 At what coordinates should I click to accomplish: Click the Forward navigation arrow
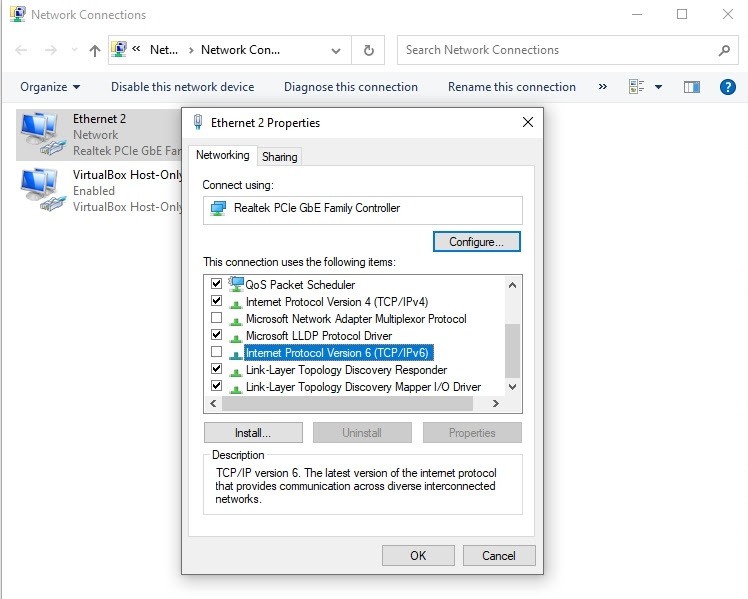tap(51, 50)
